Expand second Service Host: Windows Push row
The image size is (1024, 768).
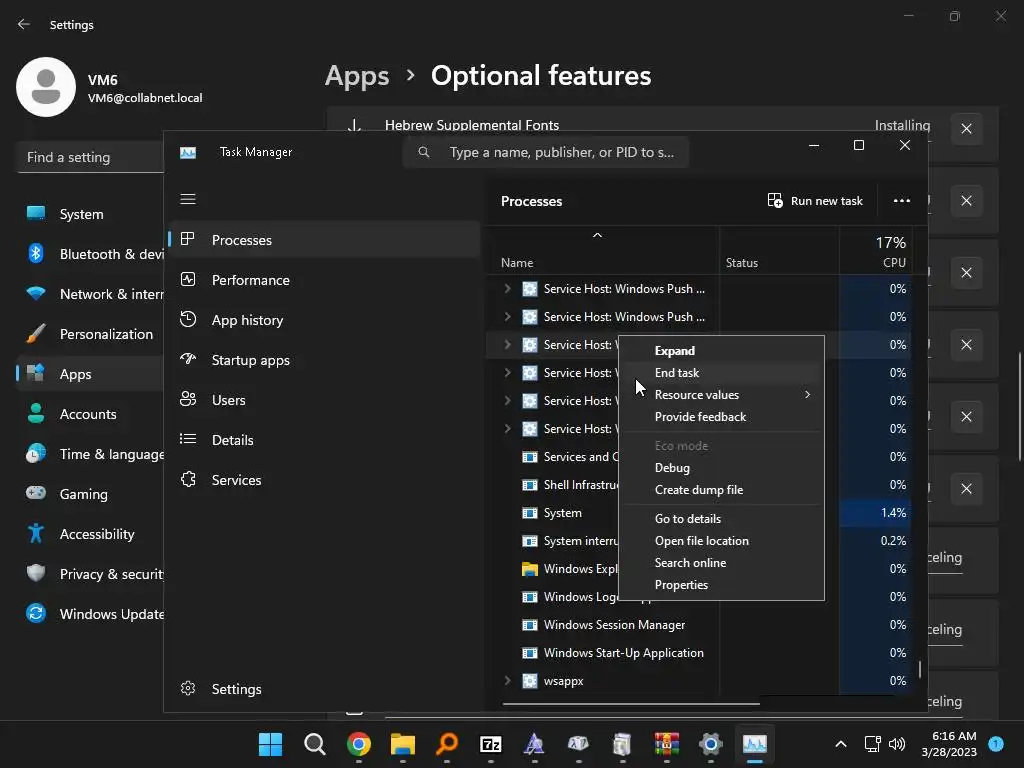pyautogui.click(x=507, y=316)
